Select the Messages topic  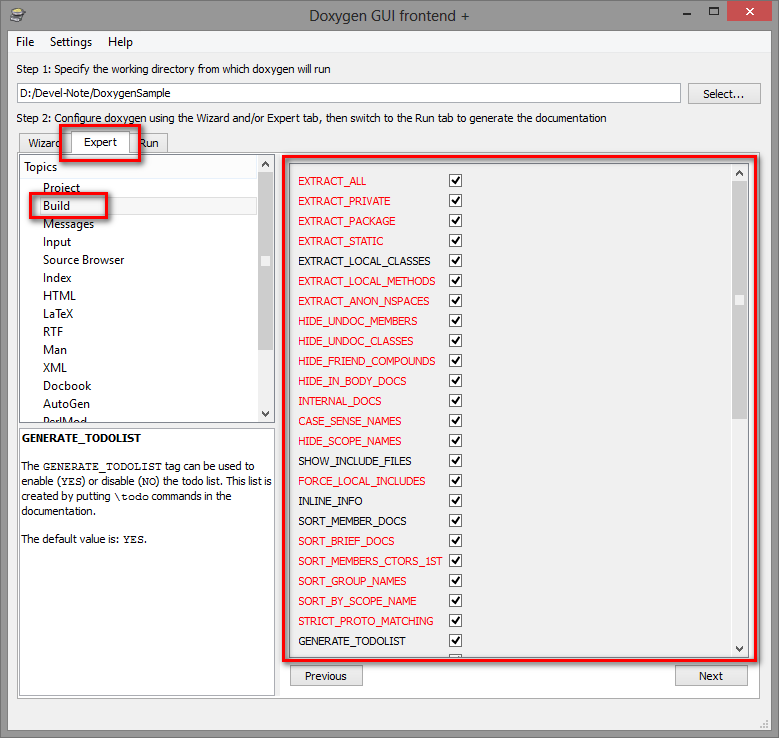69,224
